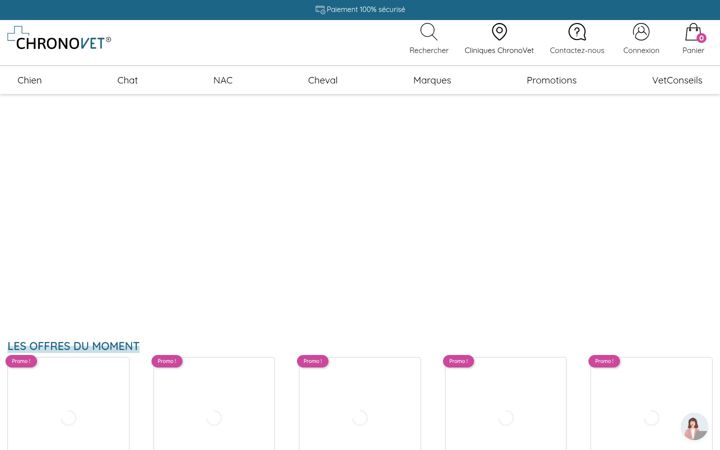
Task: Click the secure payment card icon
Action: point(320,10)
